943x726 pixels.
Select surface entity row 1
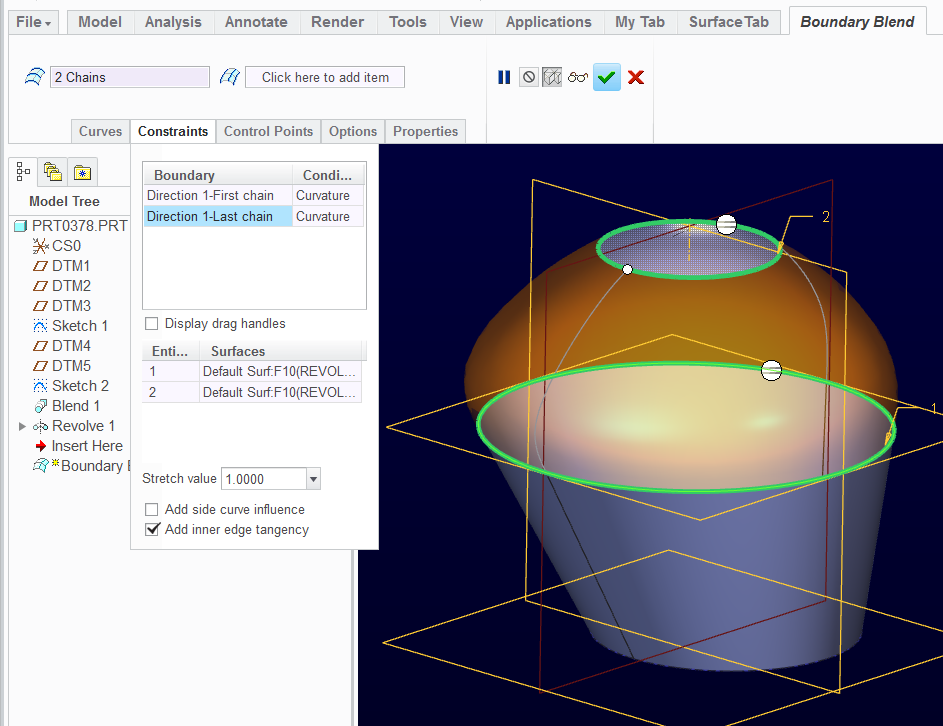tap(251, 372)
